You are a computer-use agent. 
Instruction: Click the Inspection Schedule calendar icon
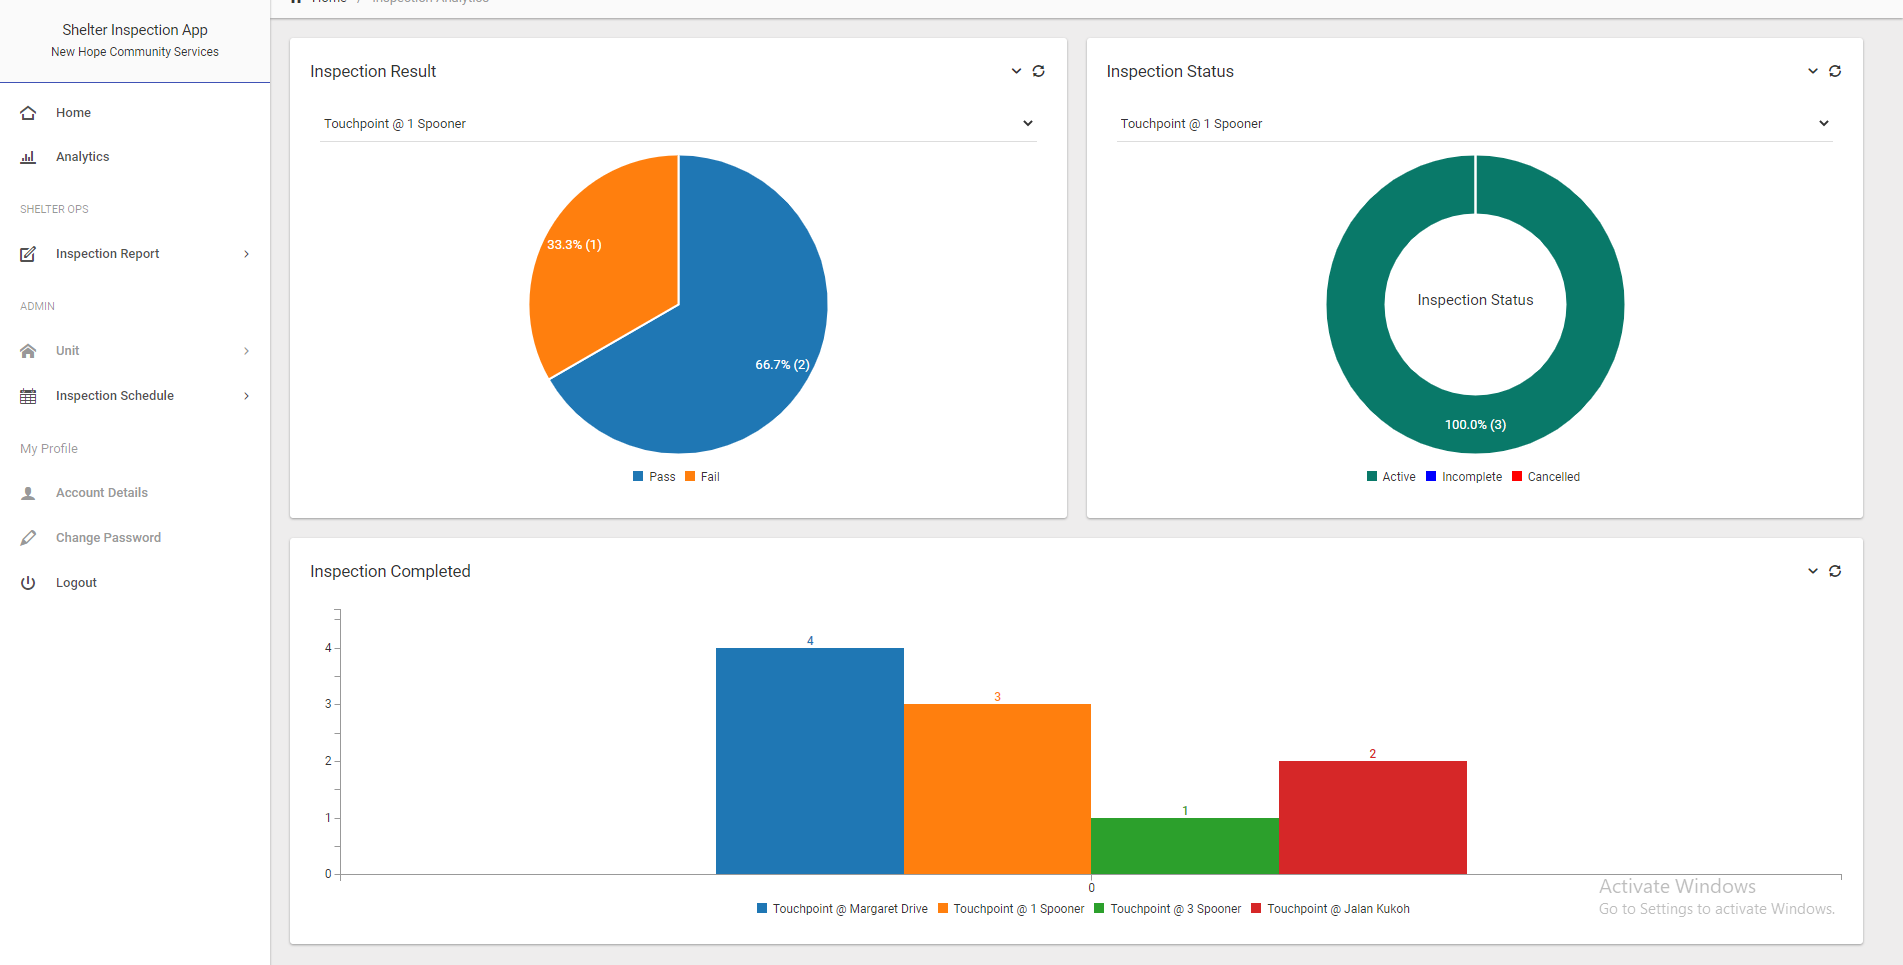coord(28,396)
